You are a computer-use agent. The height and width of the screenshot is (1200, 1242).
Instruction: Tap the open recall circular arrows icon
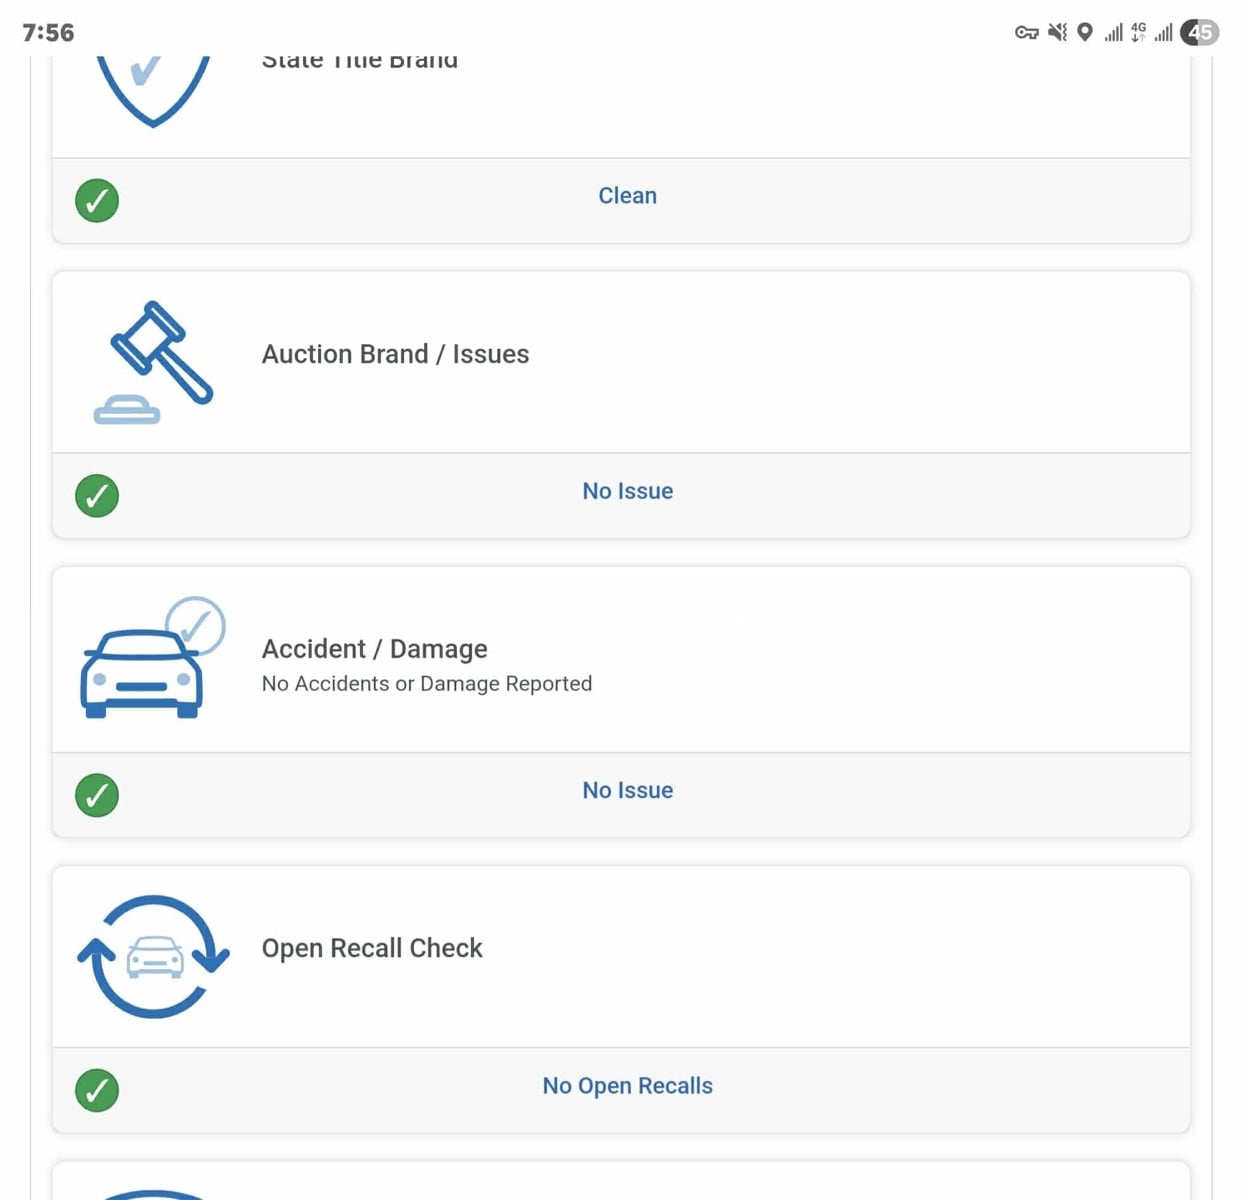tap(153, 956)
